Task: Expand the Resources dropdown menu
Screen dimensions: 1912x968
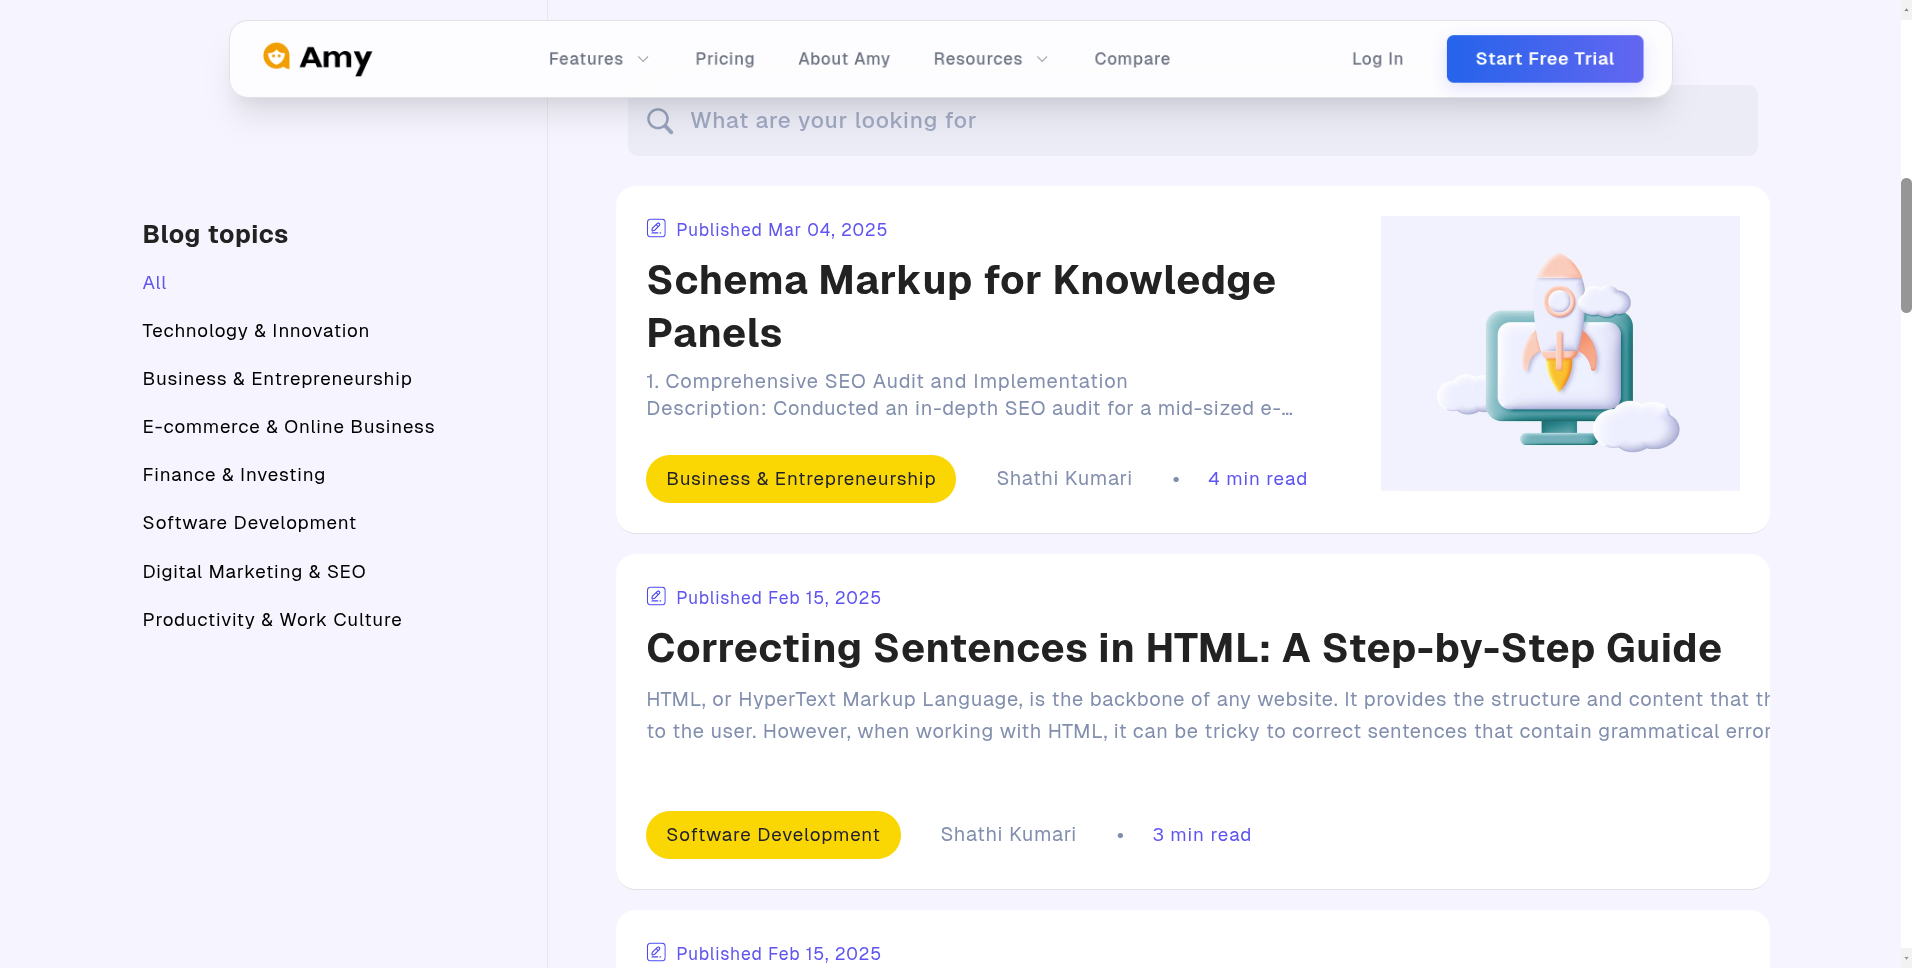Action: [x=990, y=59]
